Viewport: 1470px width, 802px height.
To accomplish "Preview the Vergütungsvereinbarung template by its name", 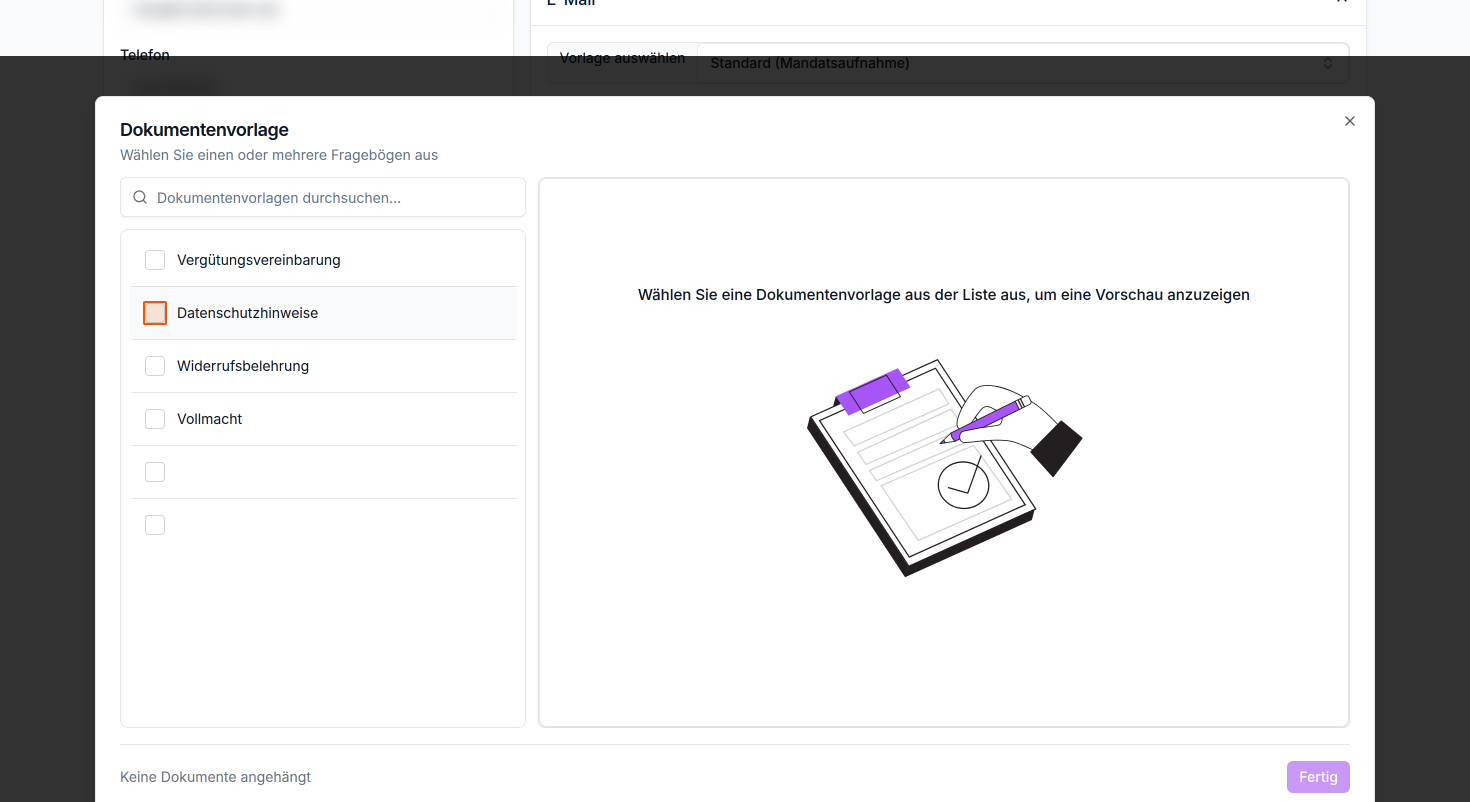I will click(259, 260).
